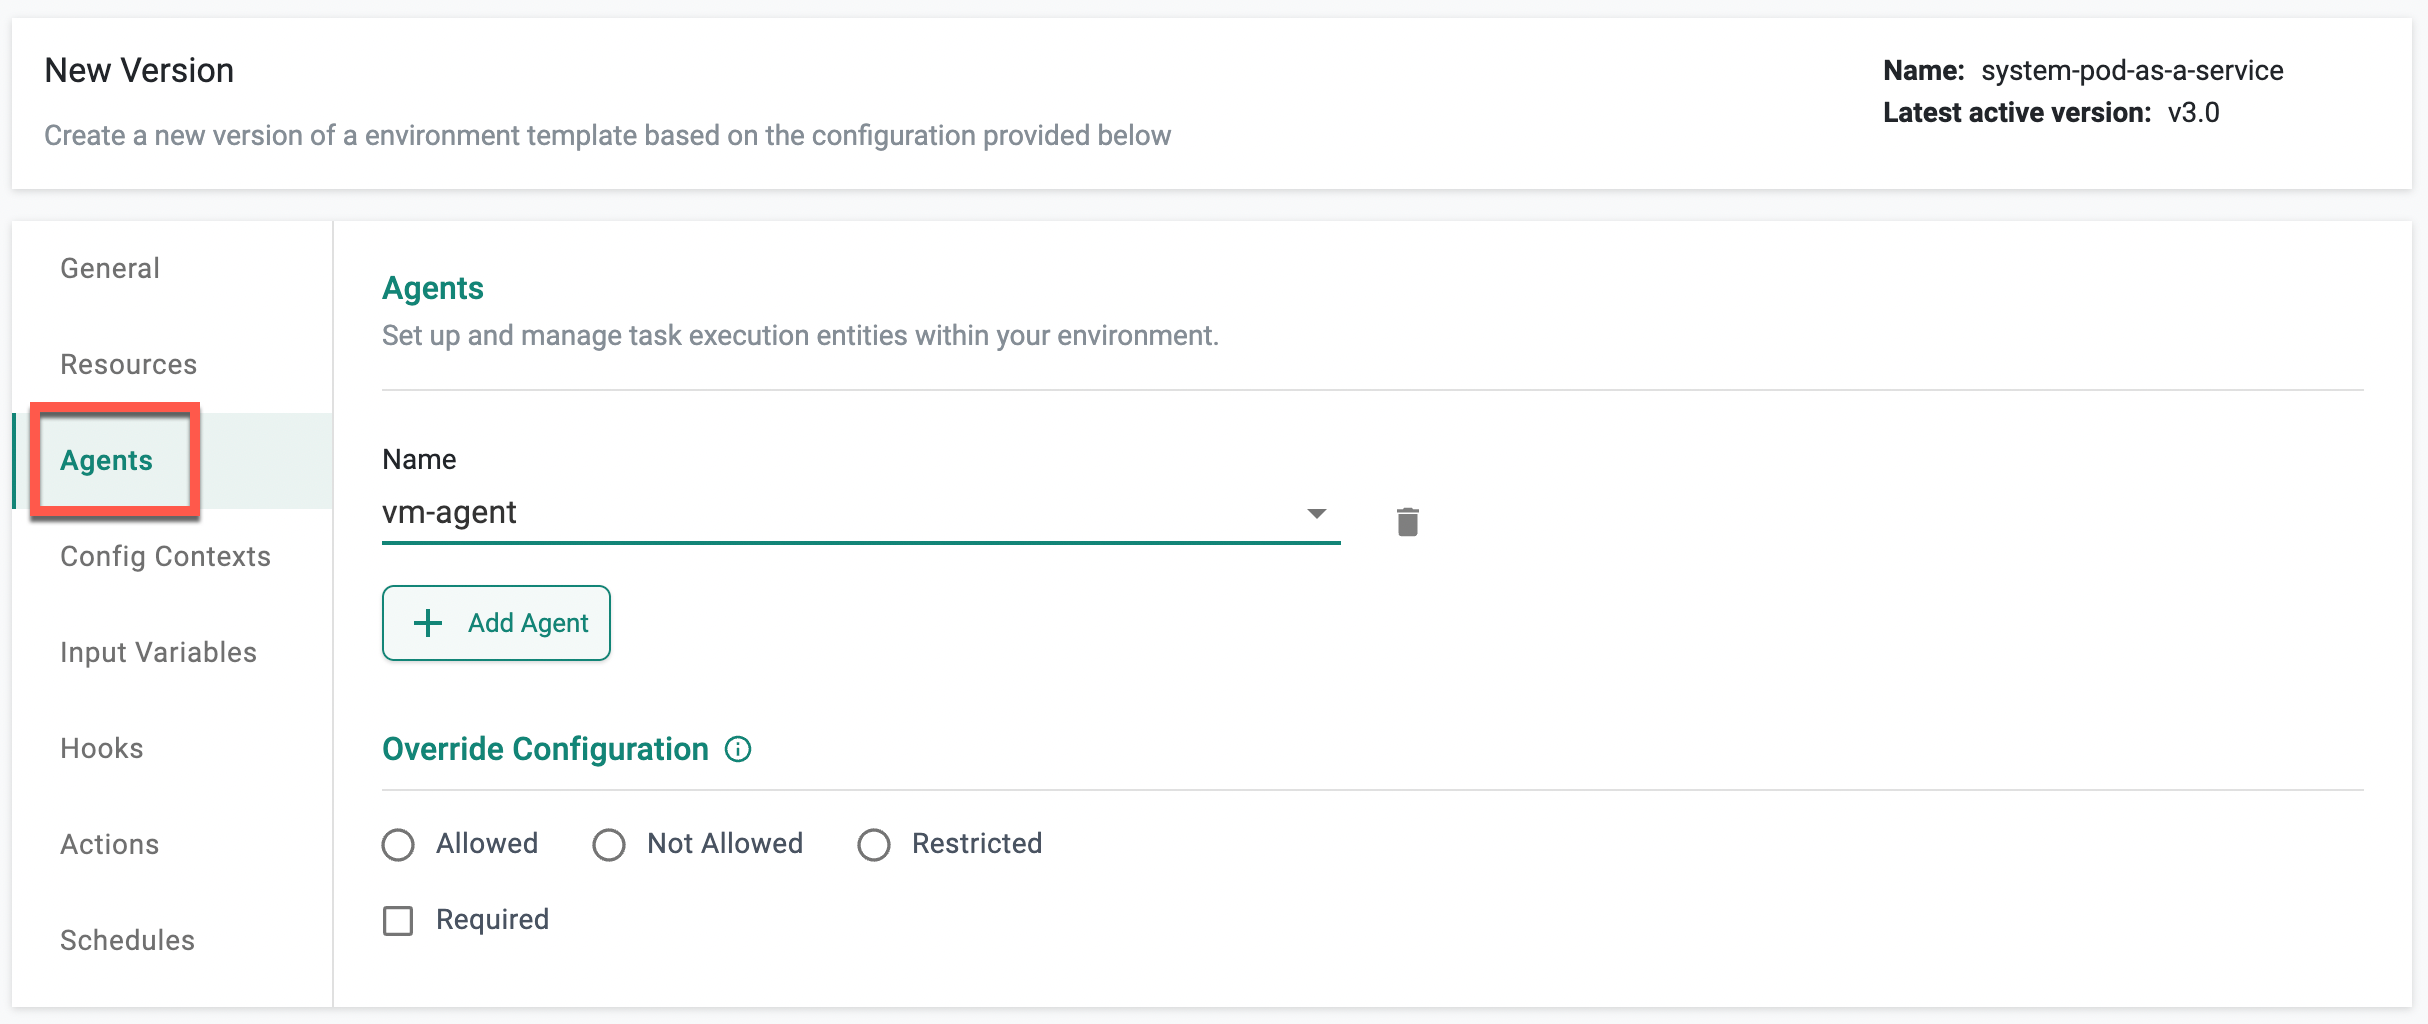Choose the Restricted radio option

874,845
